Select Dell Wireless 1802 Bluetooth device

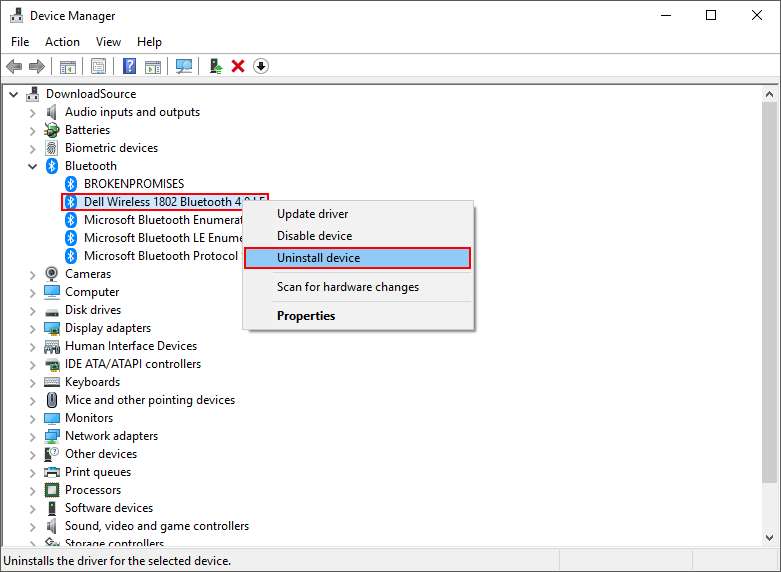click(x=165, y=202)
